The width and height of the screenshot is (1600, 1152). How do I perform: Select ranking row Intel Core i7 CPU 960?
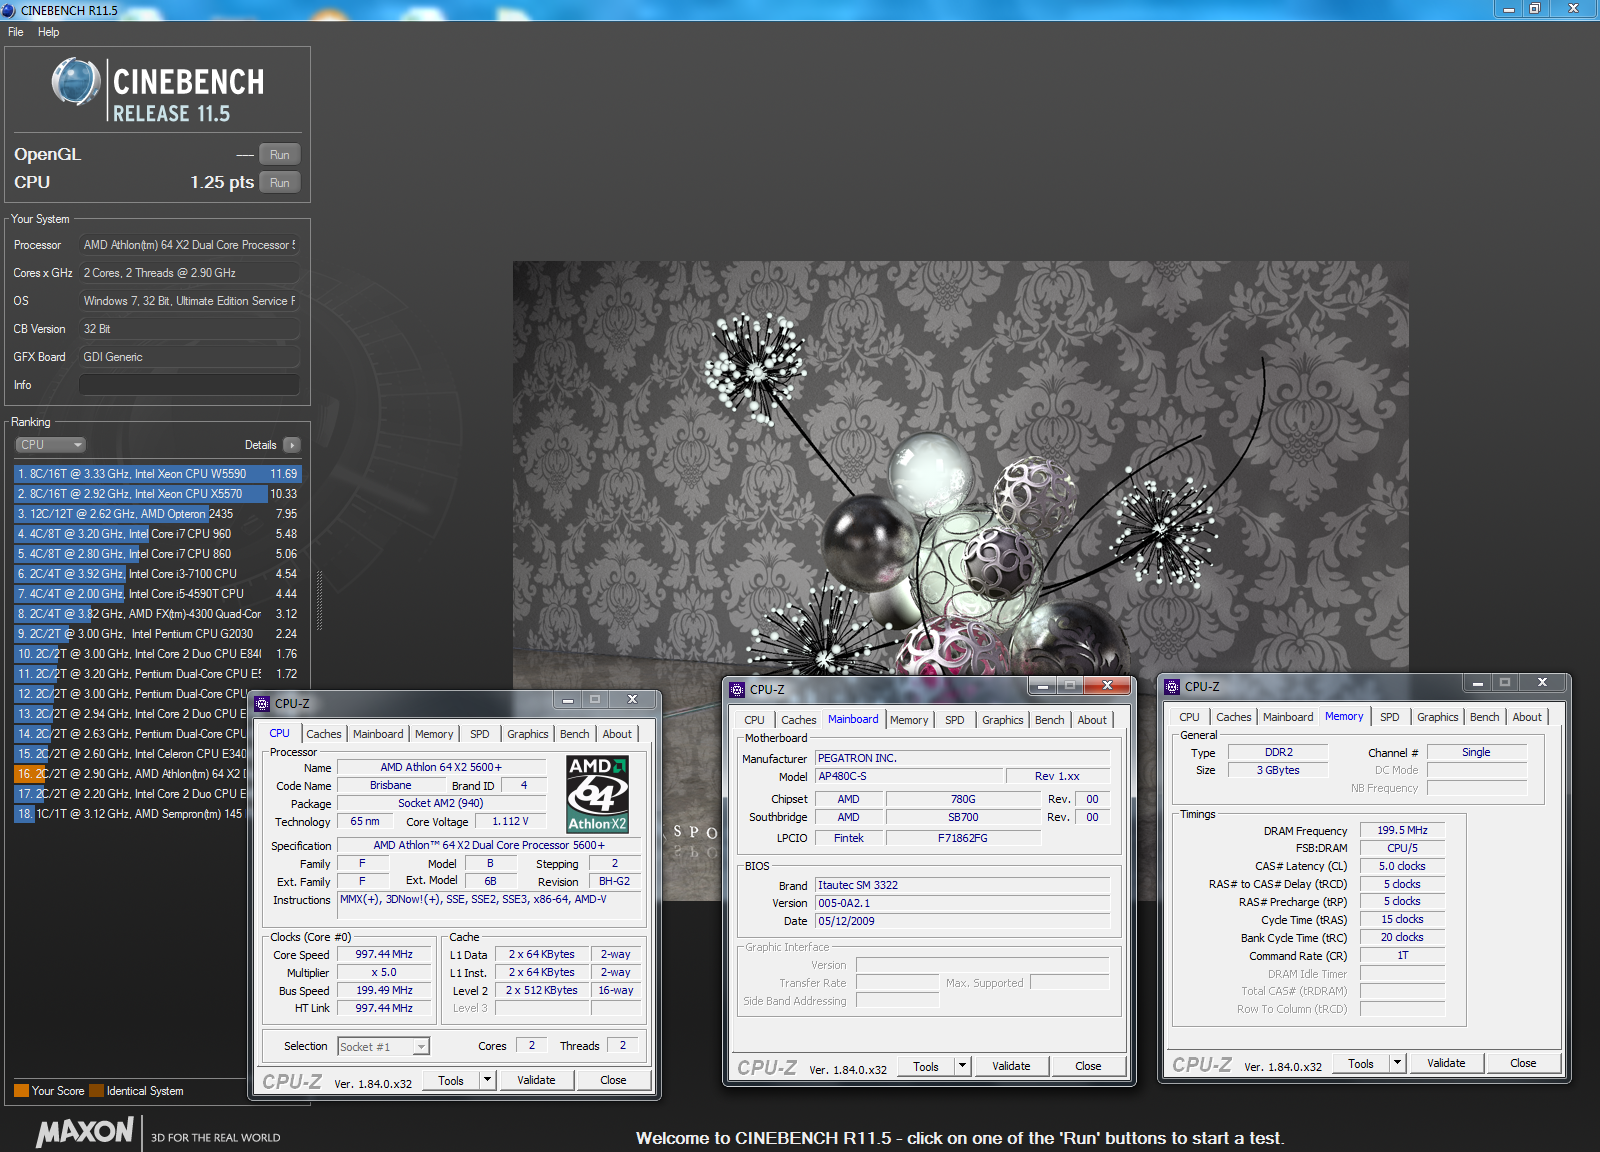(157, 534)
